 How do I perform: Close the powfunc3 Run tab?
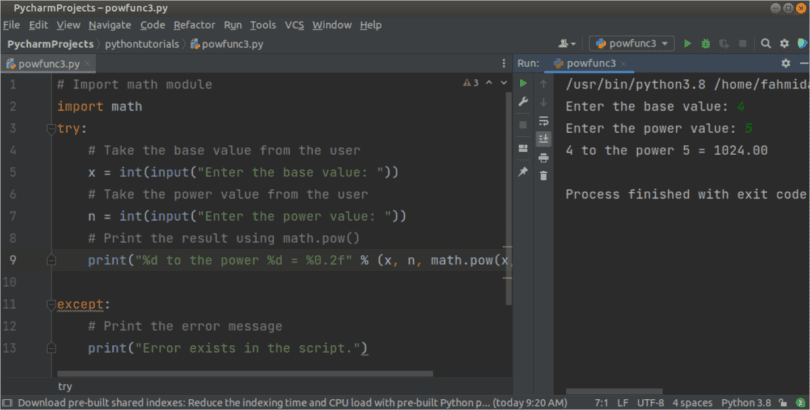tap(624, 64)
